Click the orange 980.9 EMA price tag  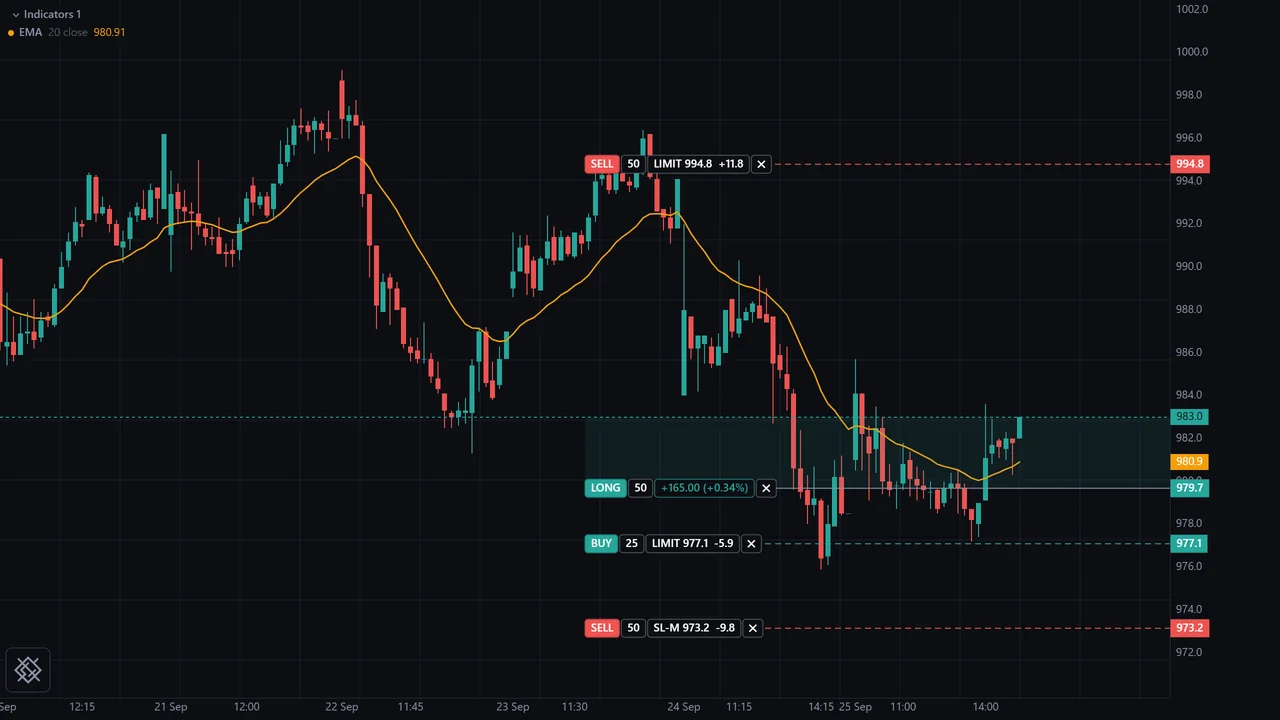(1190, 462)
